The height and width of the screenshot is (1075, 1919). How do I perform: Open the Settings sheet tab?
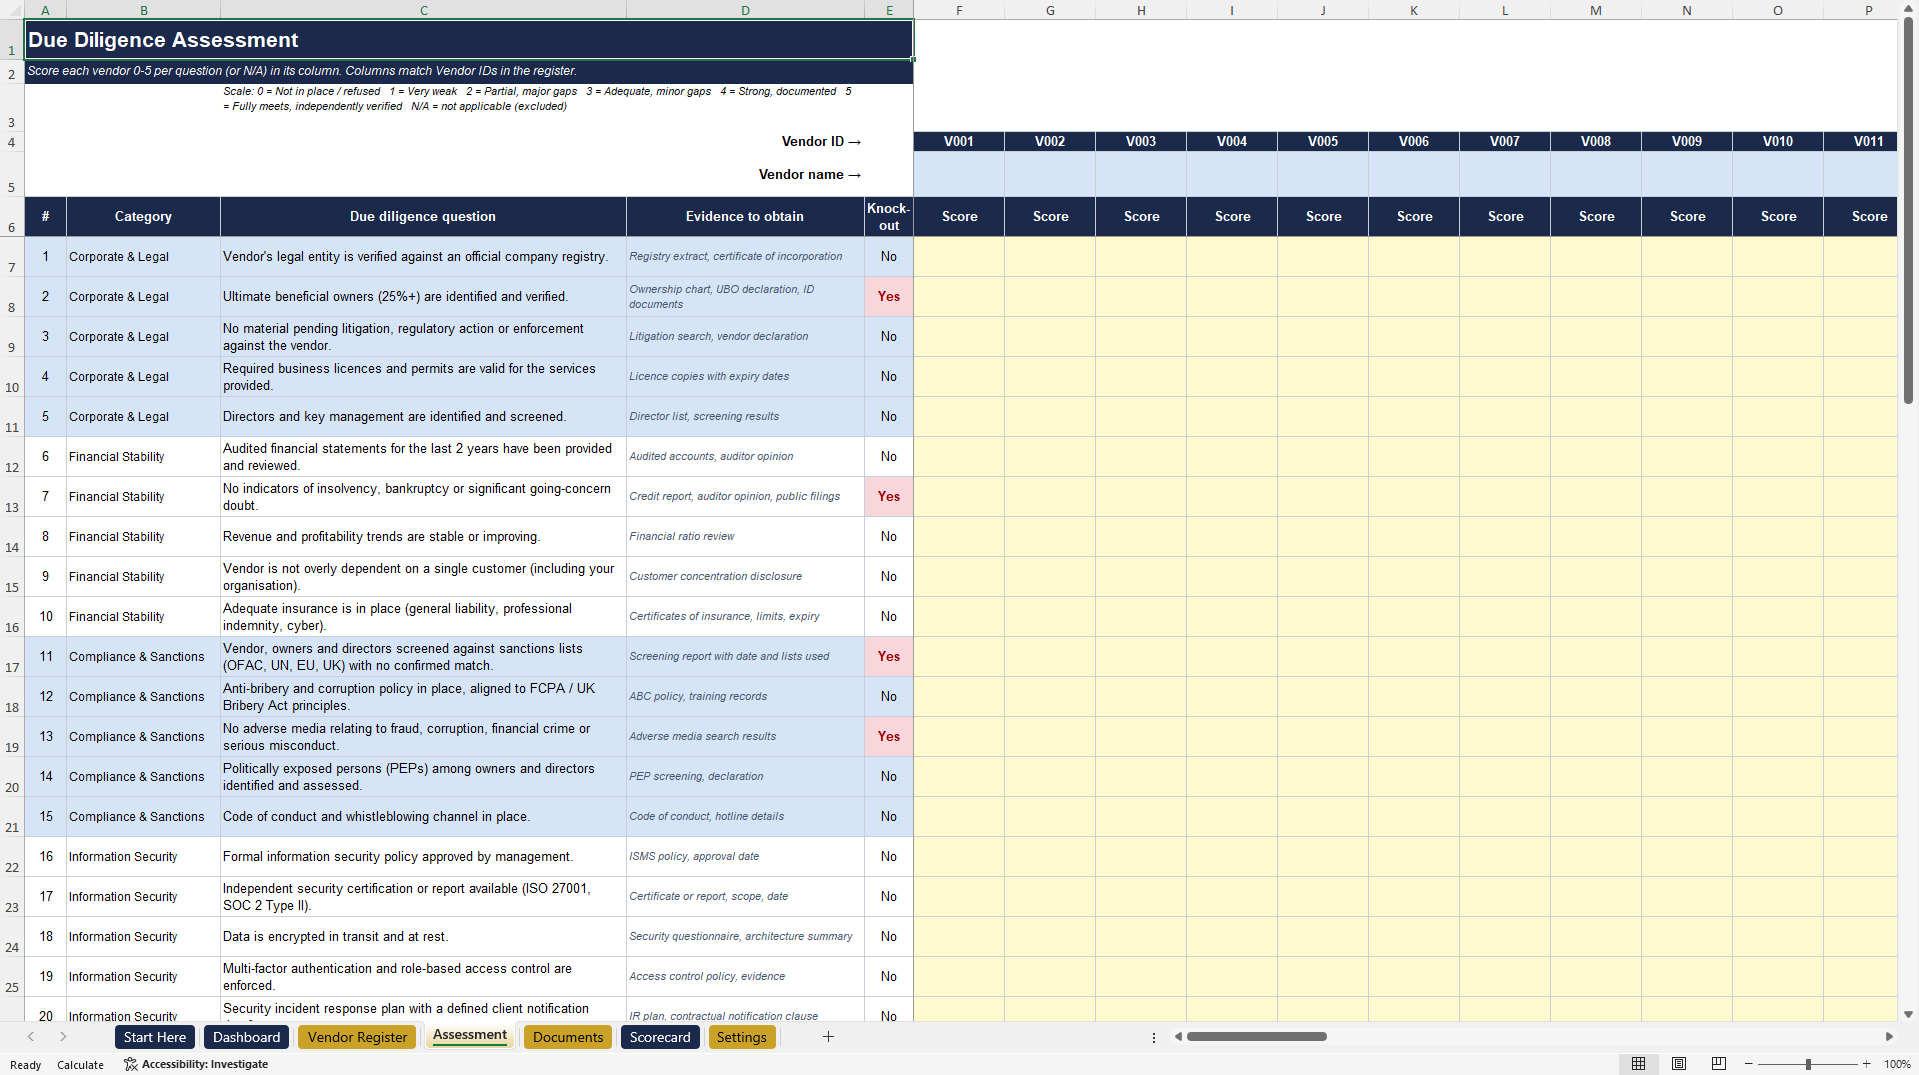click(741, 1037)
